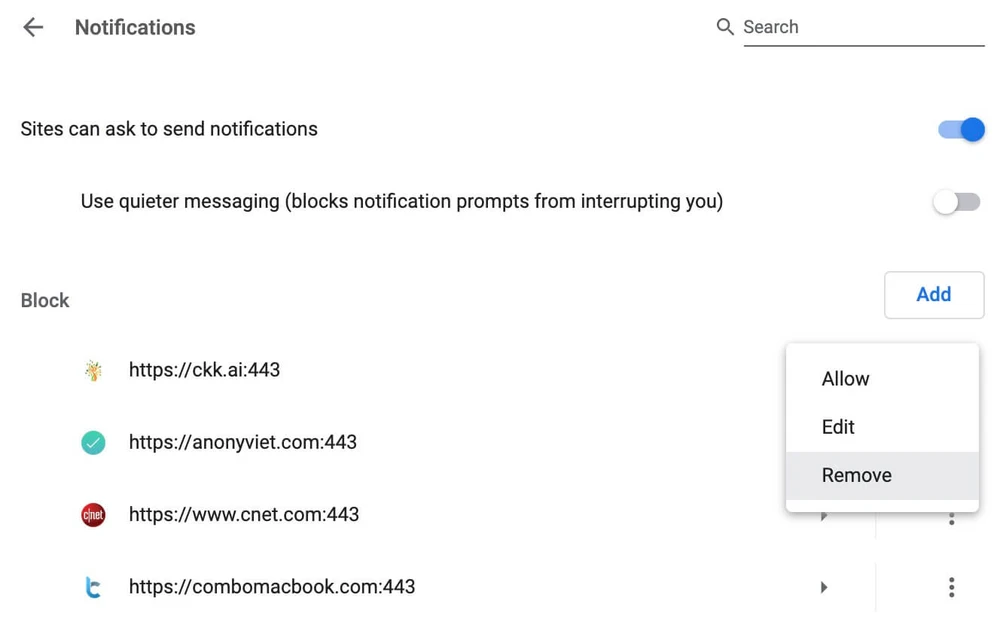1000x631 pixels.
Task: Go back using the back arrow
Action: [x=33, y=27]
